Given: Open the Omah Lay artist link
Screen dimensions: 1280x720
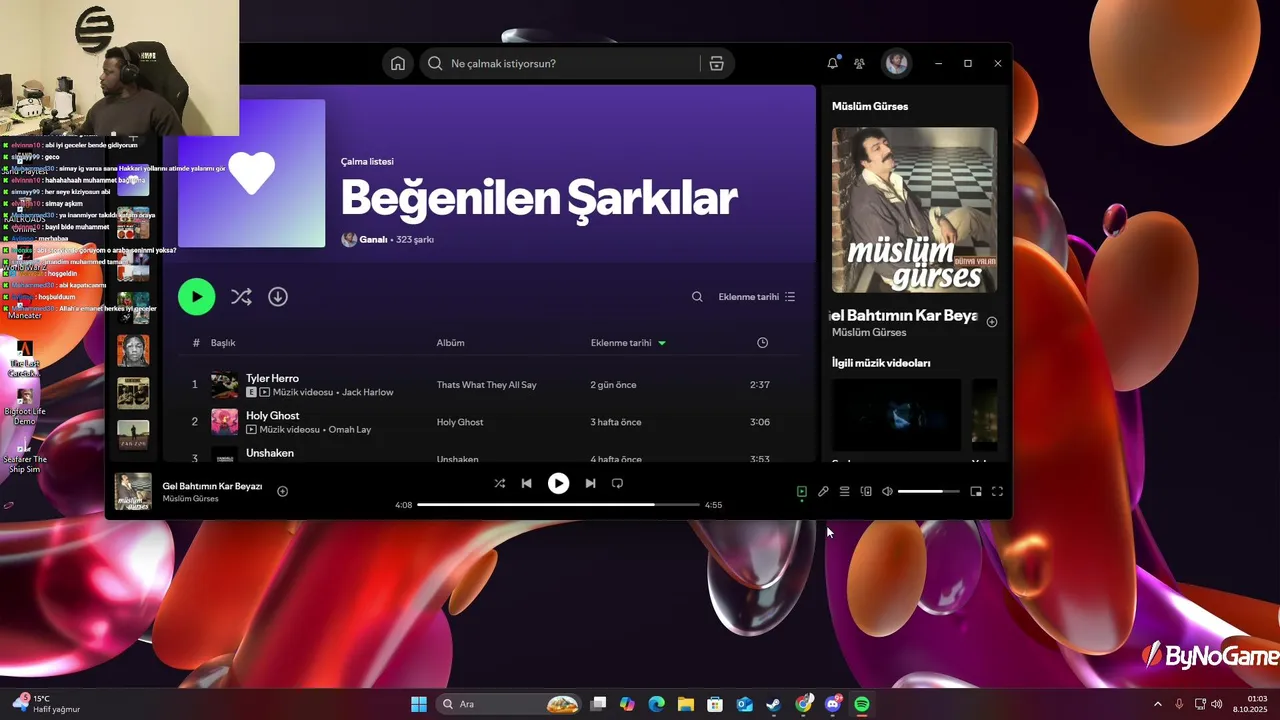Looking at the screenshot, I should [349, 429].
